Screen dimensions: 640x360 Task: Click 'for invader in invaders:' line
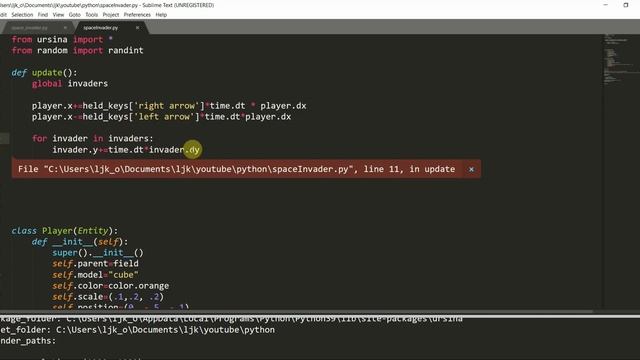point(93,138)
